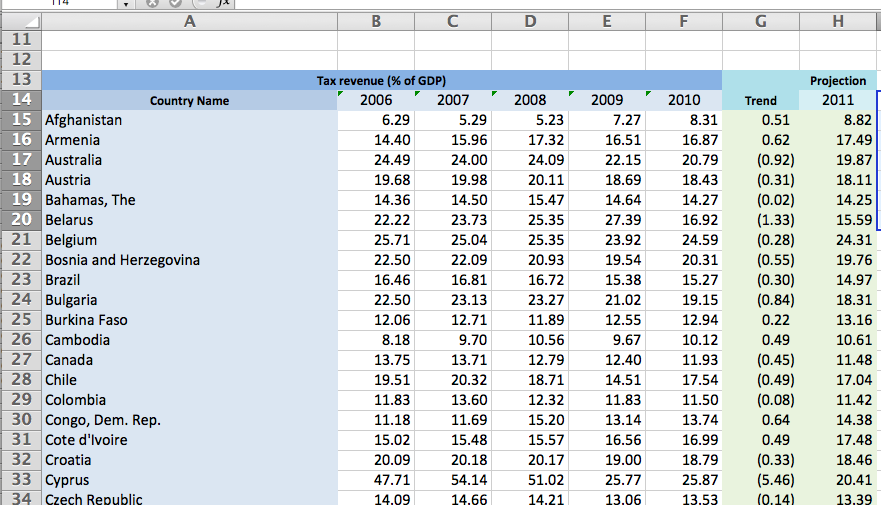Select the 'Trend' header cell

point(761,100)
